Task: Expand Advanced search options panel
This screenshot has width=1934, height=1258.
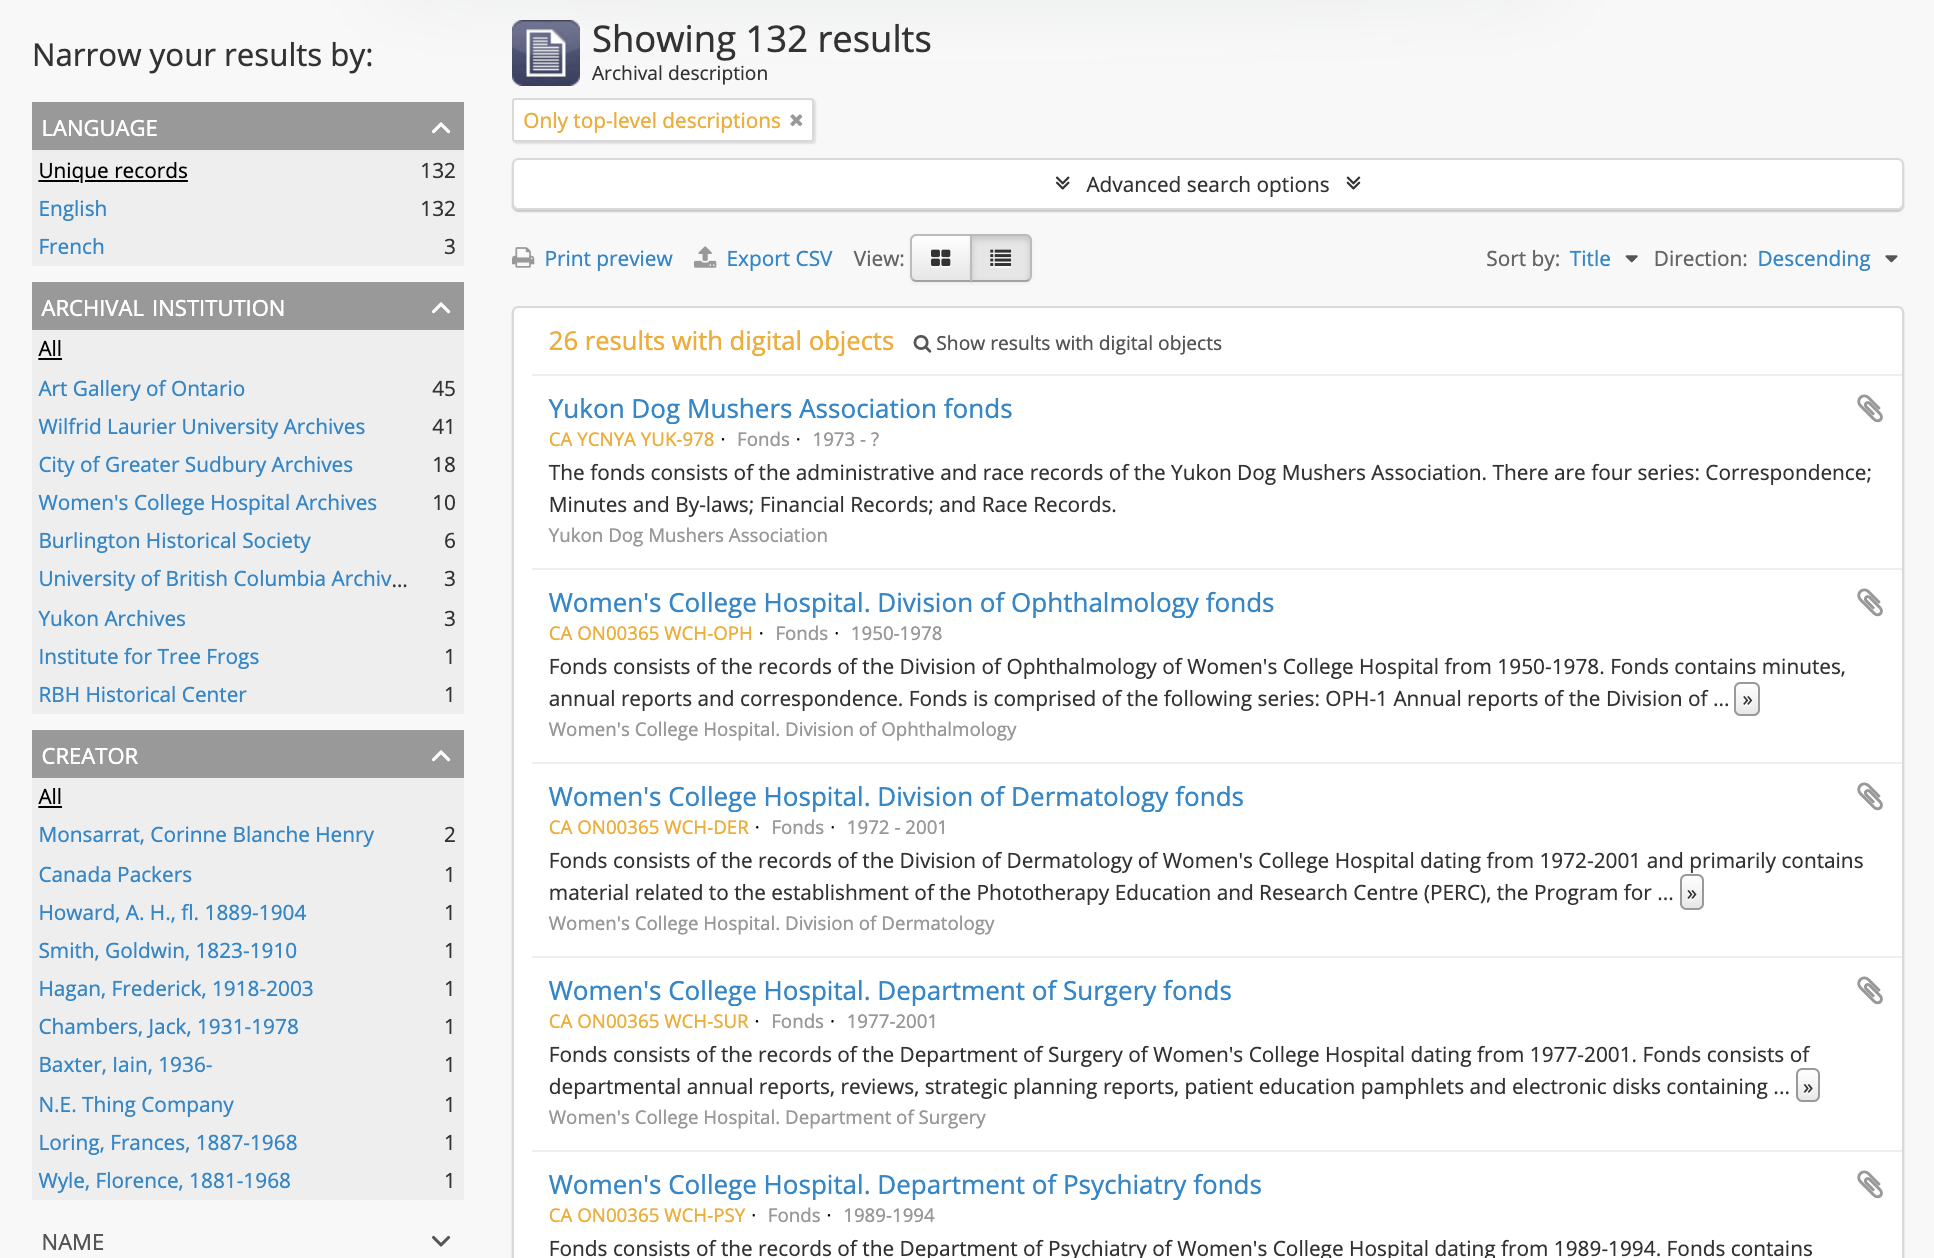Action: click(x=1207, y=184)
